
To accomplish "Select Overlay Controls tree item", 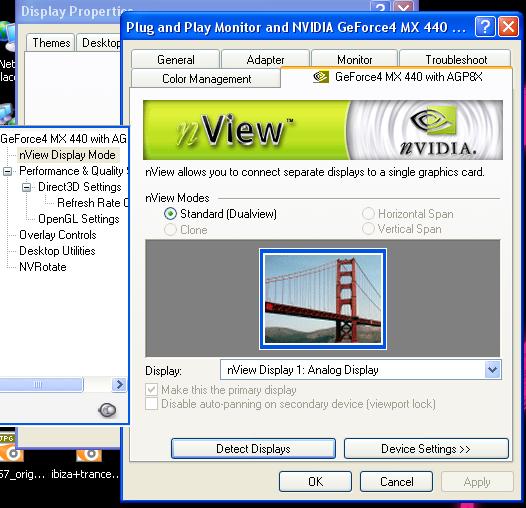I will click(x=58, y=235).
